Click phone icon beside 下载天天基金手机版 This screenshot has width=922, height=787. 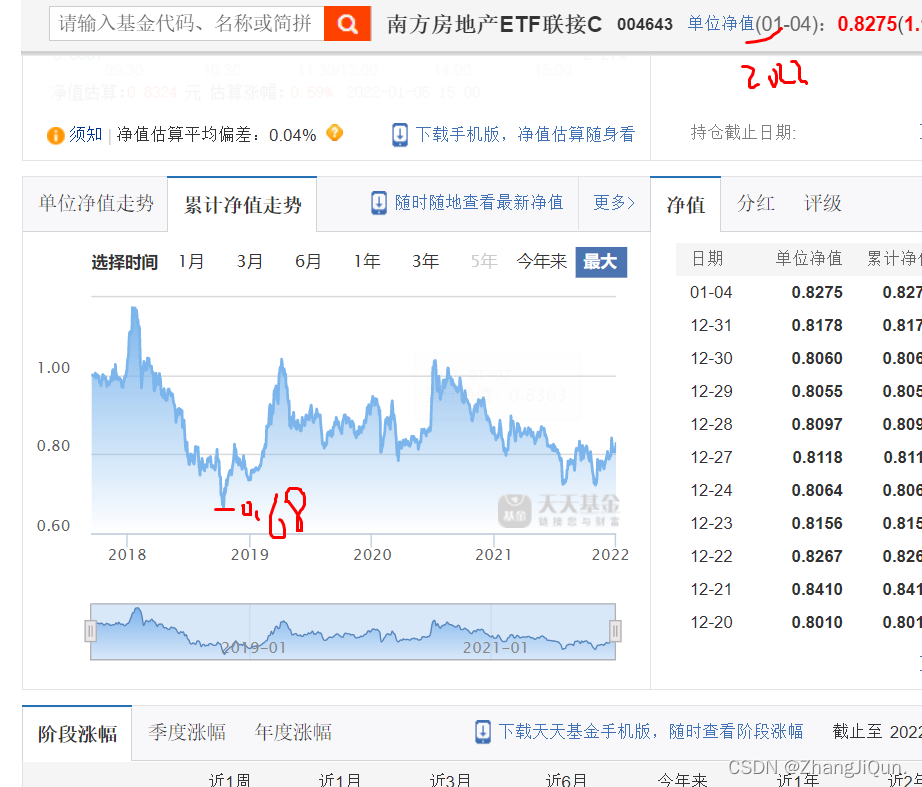(x=483, y=732)
